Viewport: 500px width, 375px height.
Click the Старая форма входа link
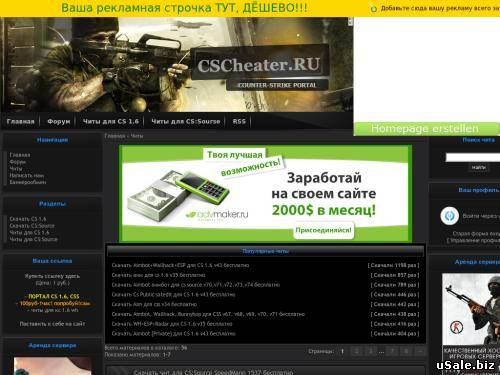pos(476,234)
